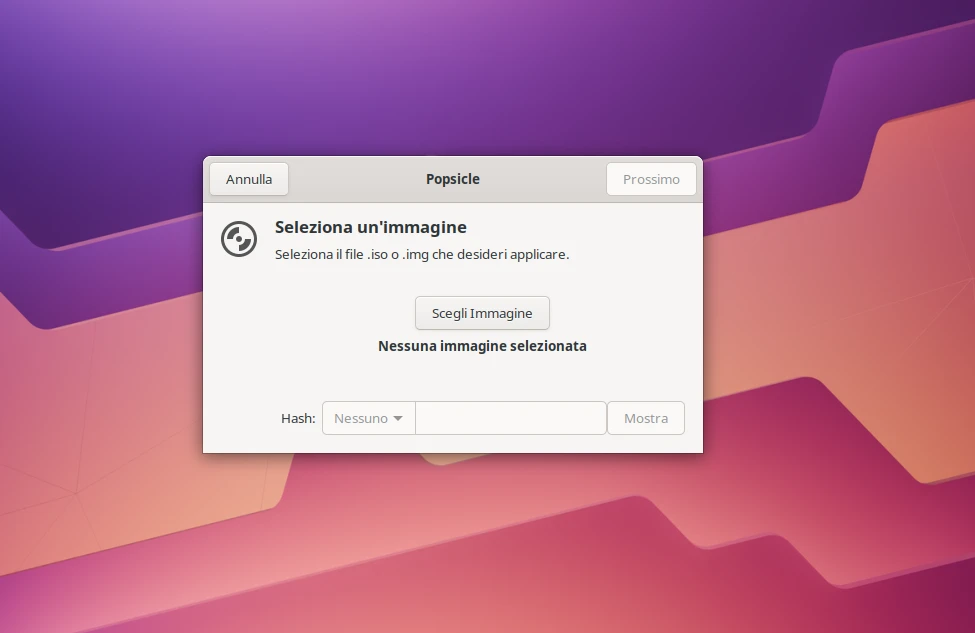Click the 'Nessuna immagine selezionata' status text
Screen dimensions: 975x633
tap(482, 346)
